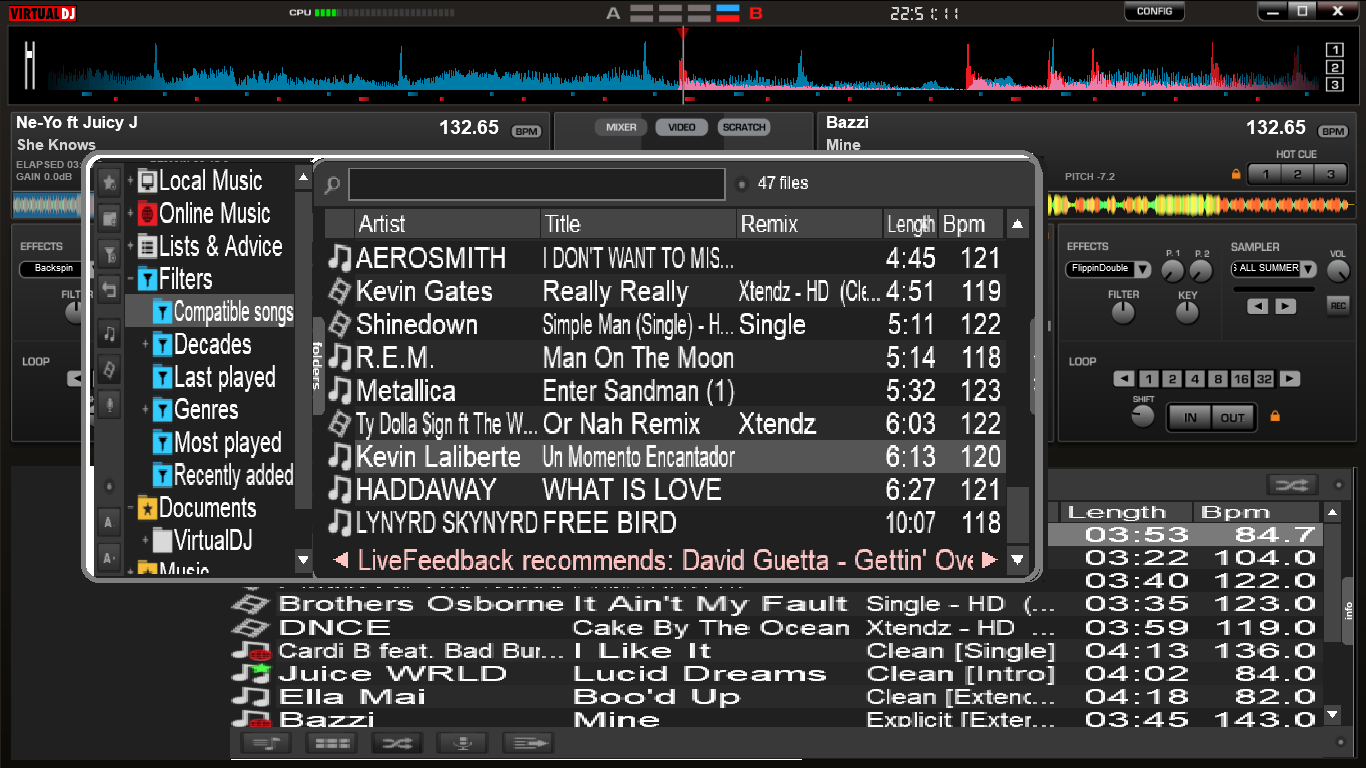Expand the VirtualDJ folder under Documents
This screenshot has height=768, width=1366.
click(x=145, y=541)
